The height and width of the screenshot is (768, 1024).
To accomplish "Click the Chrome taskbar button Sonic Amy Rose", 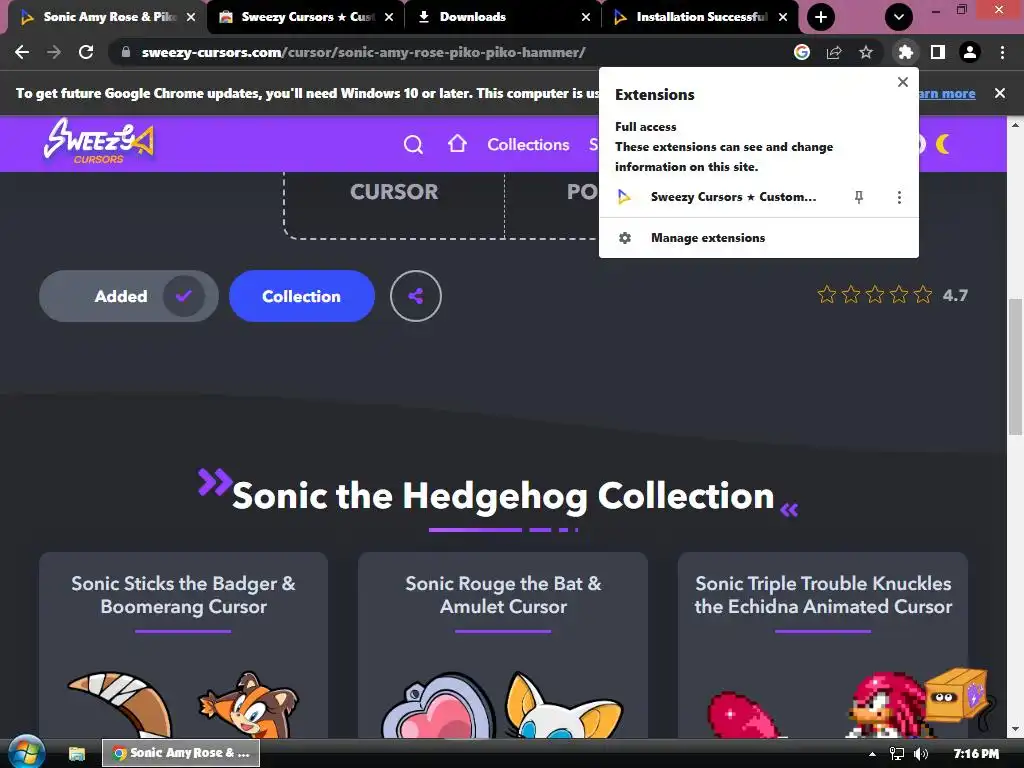I will tap(181, 753).
